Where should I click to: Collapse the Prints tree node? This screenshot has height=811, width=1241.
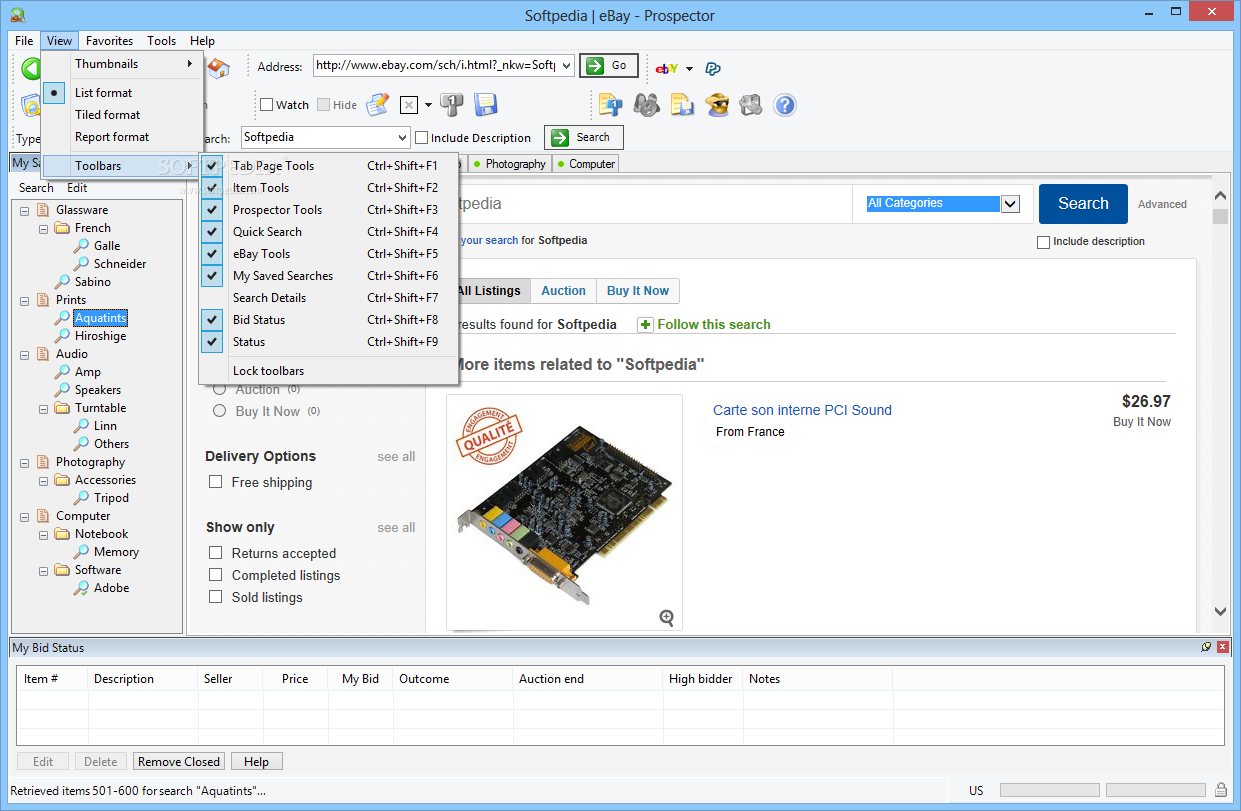click(25, 300)
